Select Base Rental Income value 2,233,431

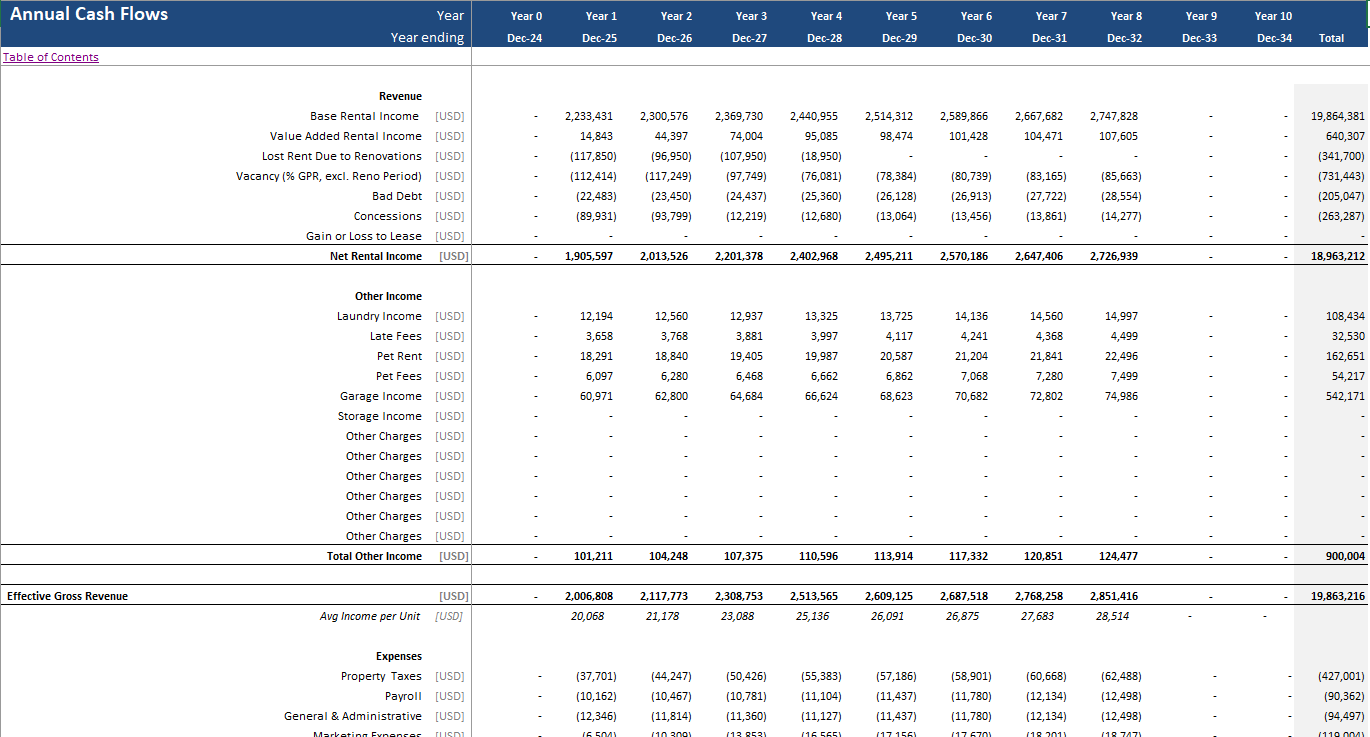click(x=589, y=116)
